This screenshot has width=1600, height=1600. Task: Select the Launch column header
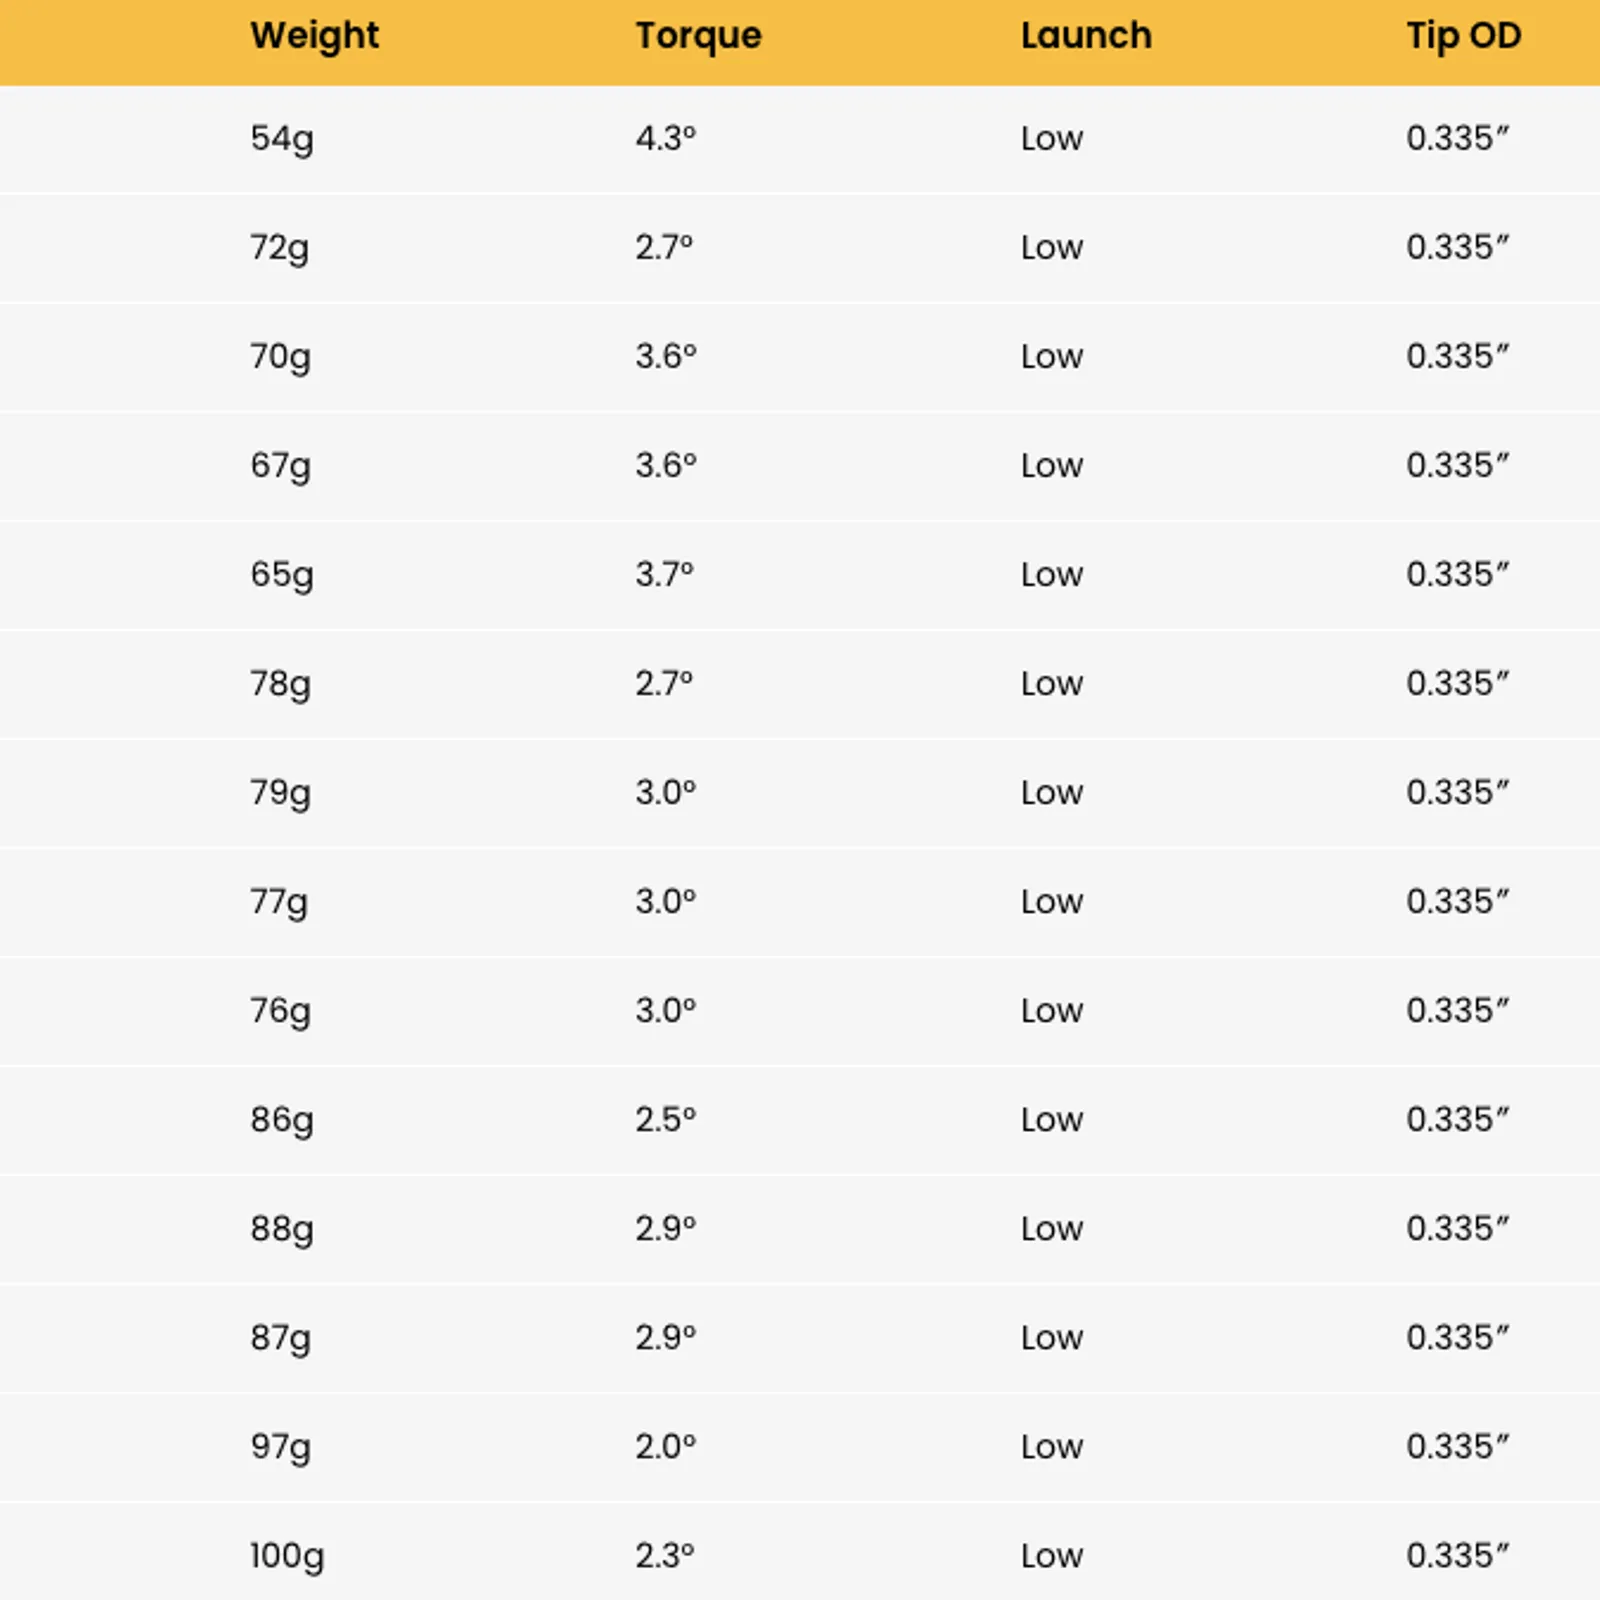(1086, 35)
